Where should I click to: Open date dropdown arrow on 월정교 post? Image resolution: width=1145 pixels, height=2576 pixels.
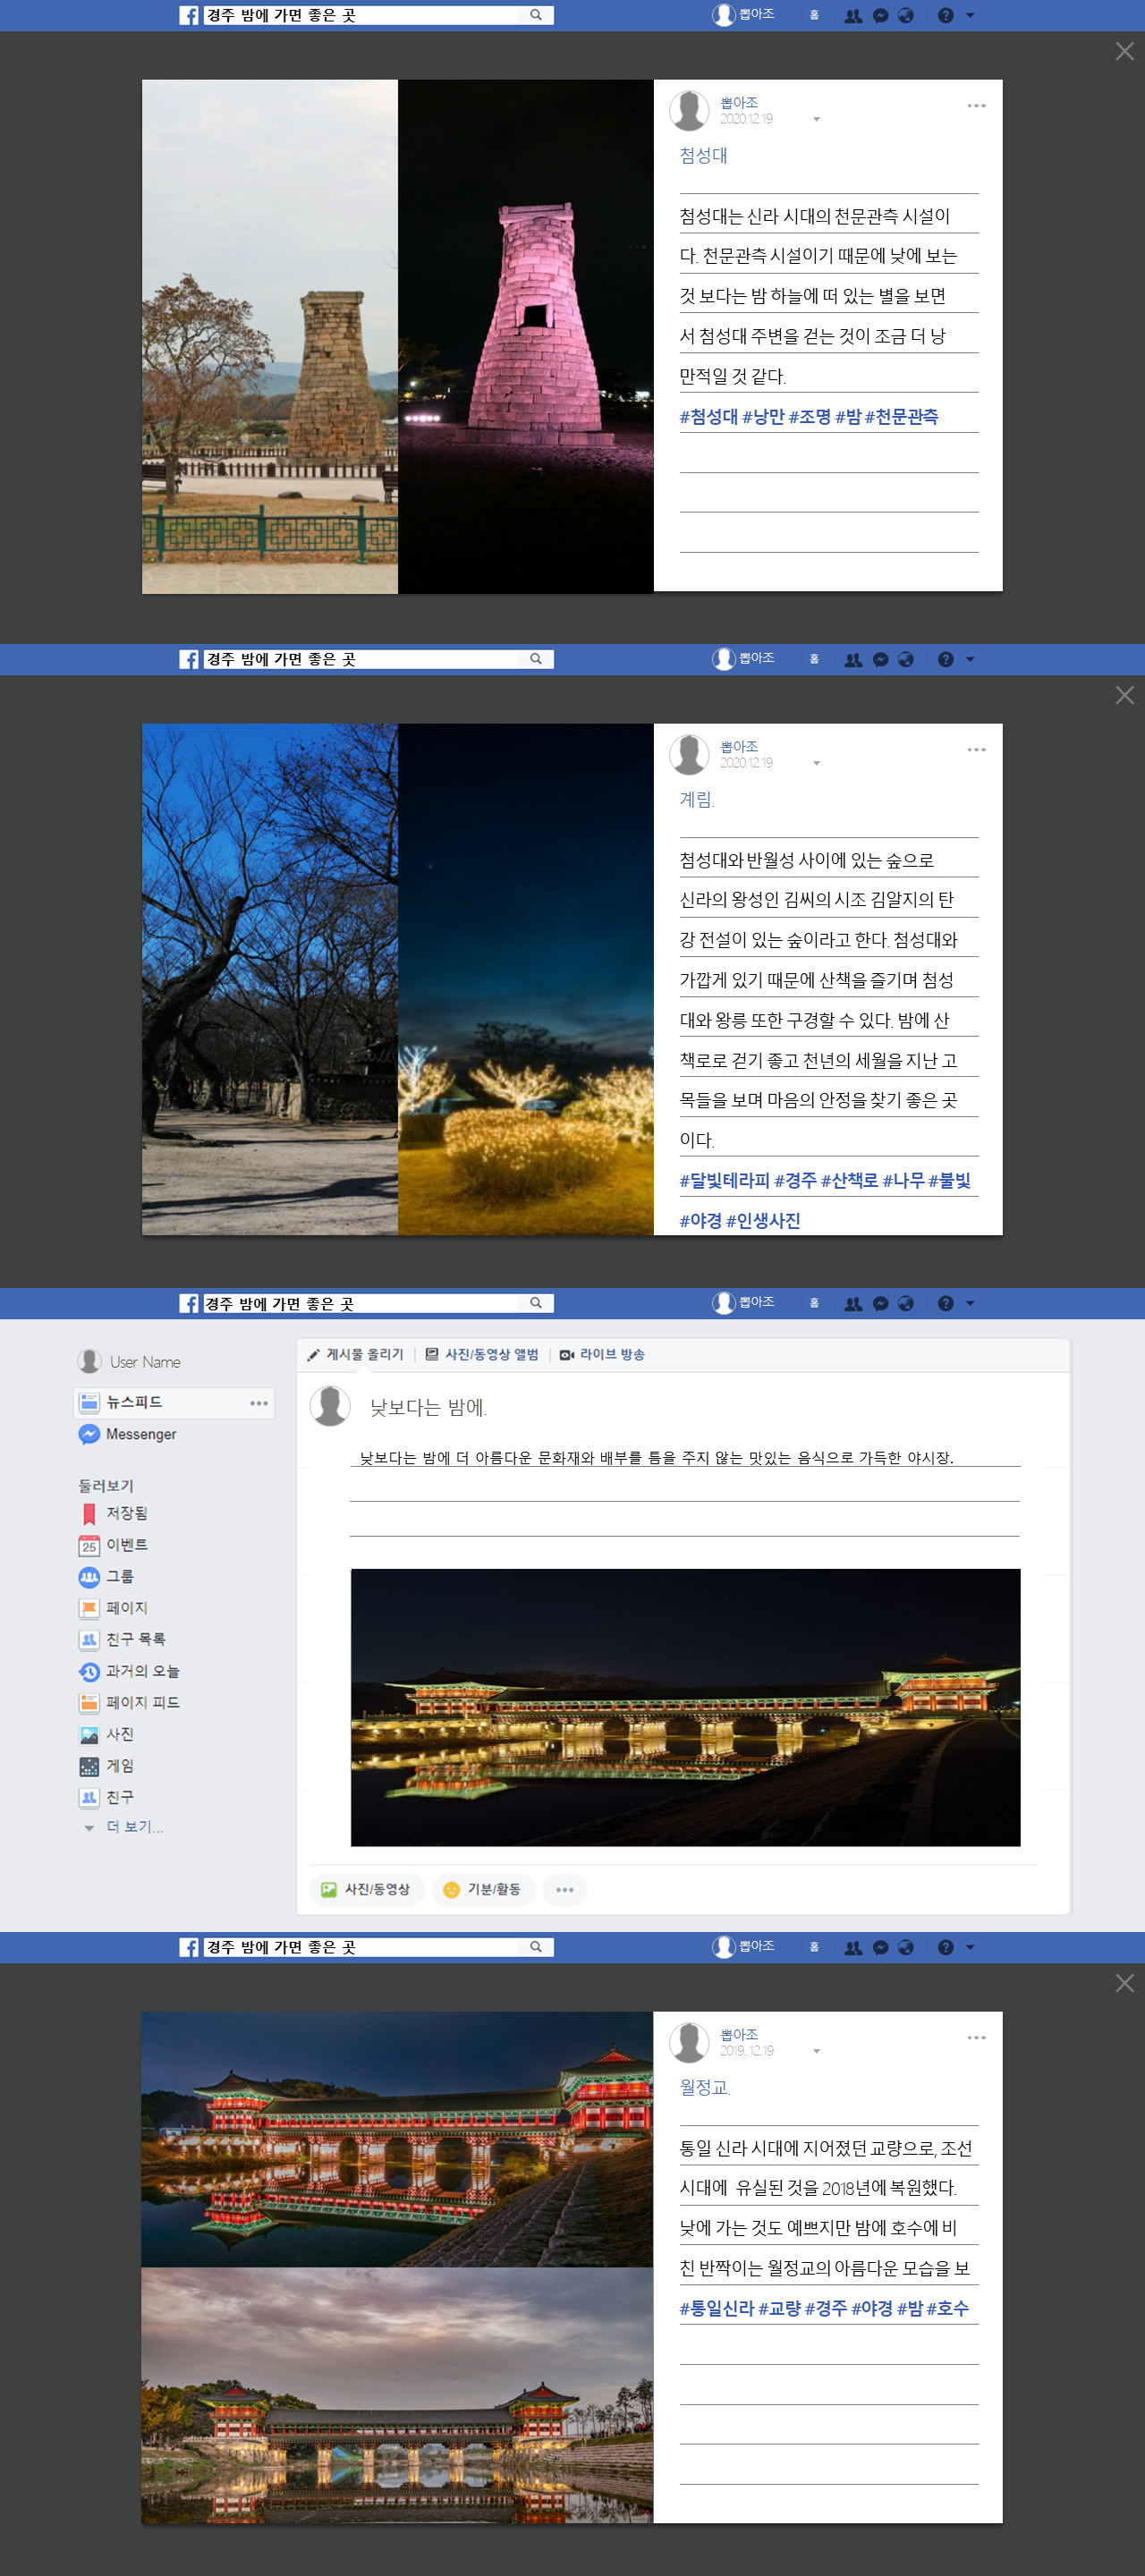click(x=817, y=2052)
